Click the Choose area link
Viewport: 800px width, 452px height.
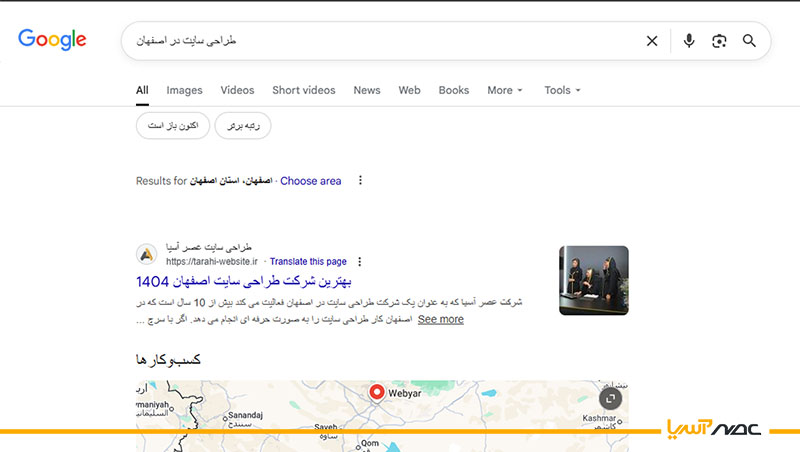tap(311, 181)
